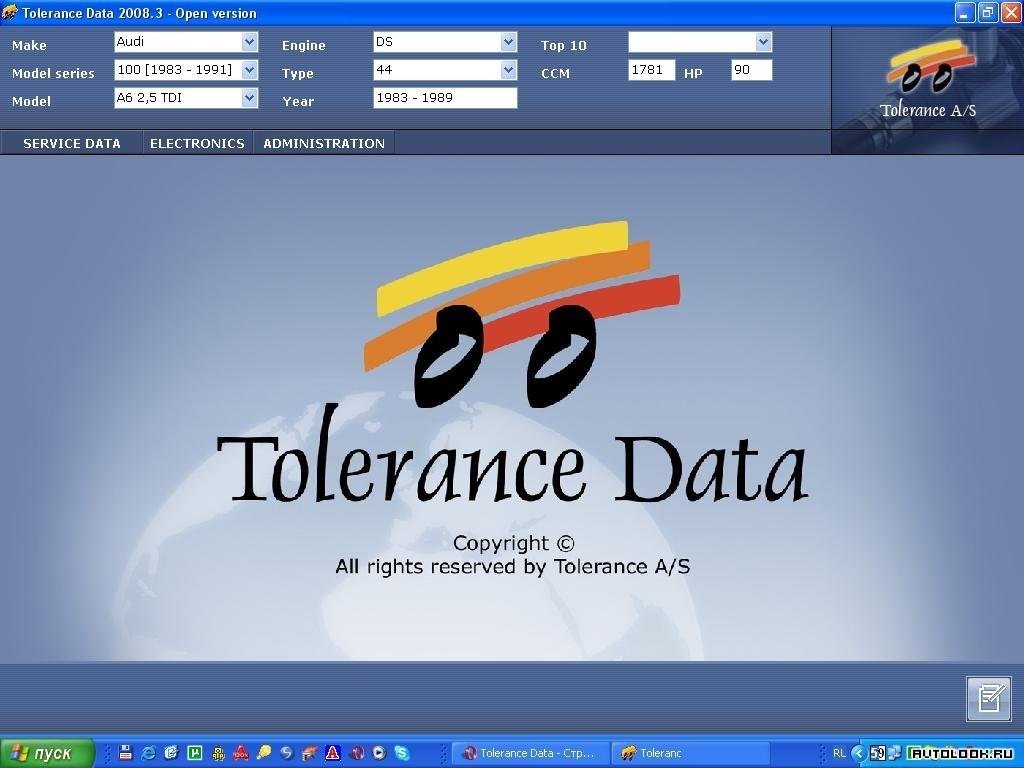Viewport: 1024px width, 768px height.
Task: Launch the green uTorrent quick-launch icon
Action: click(x=195, y=753)
